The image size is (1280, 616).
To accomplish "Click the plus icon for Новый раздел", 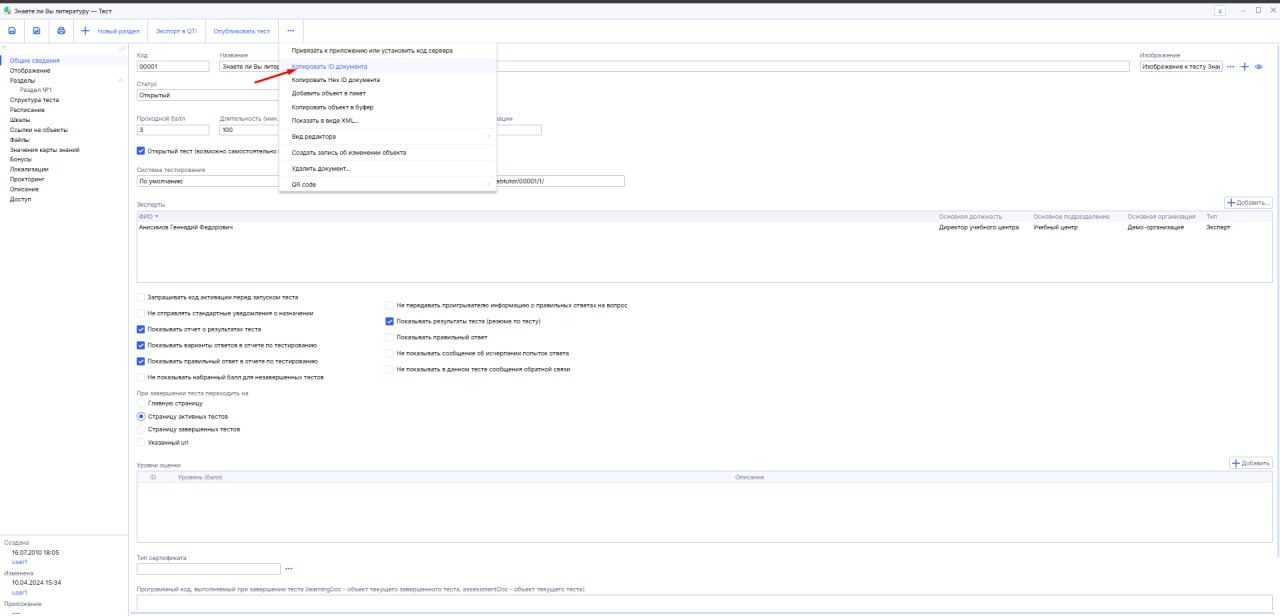I will [x=85, y=31].
